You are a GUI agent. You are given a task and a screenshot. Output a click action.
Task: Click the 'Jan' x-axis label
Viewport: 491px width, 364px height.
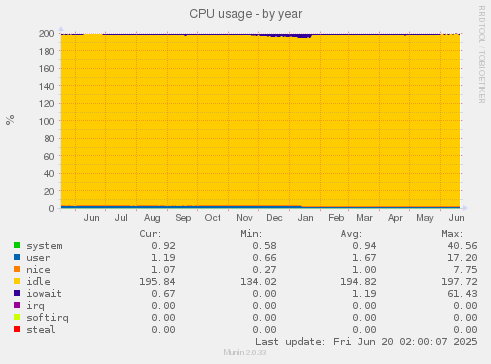pyautogui.click(x=306, y=218)
